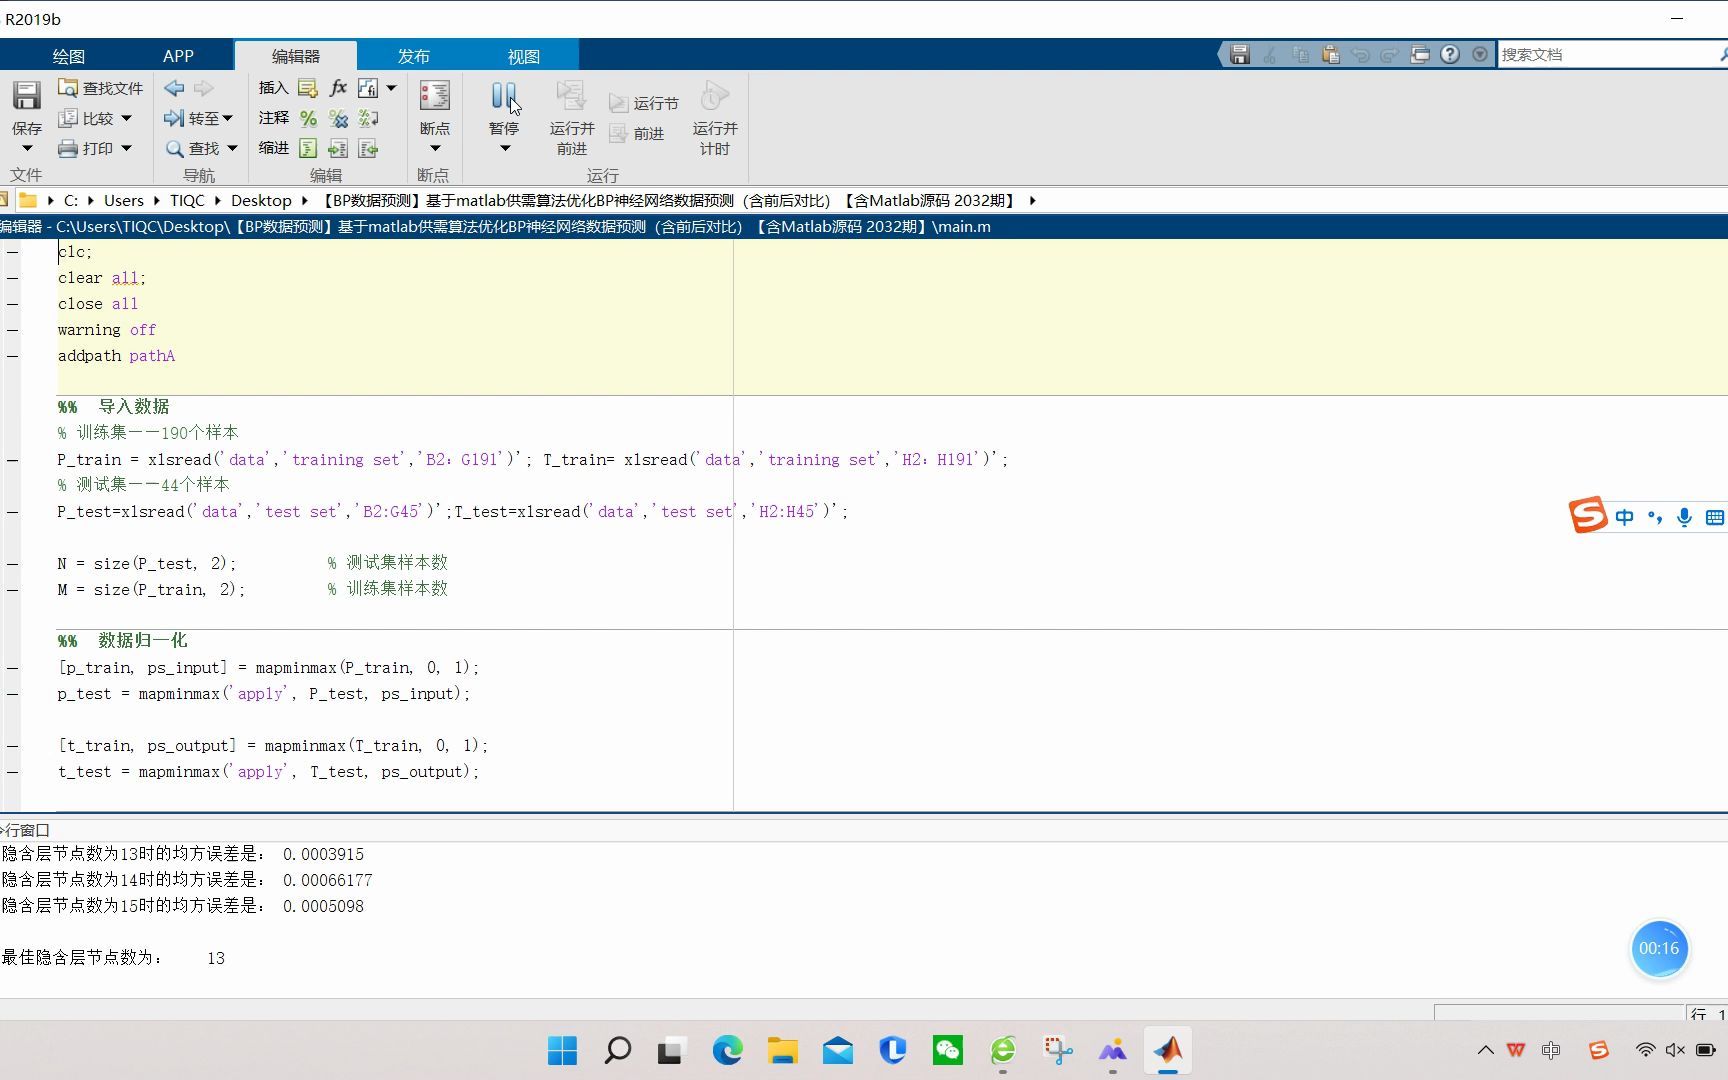Viewport: 1728px width, 1080px height.
Task: Click the navigate Forward arrow icon
Action: pos(204,88)
